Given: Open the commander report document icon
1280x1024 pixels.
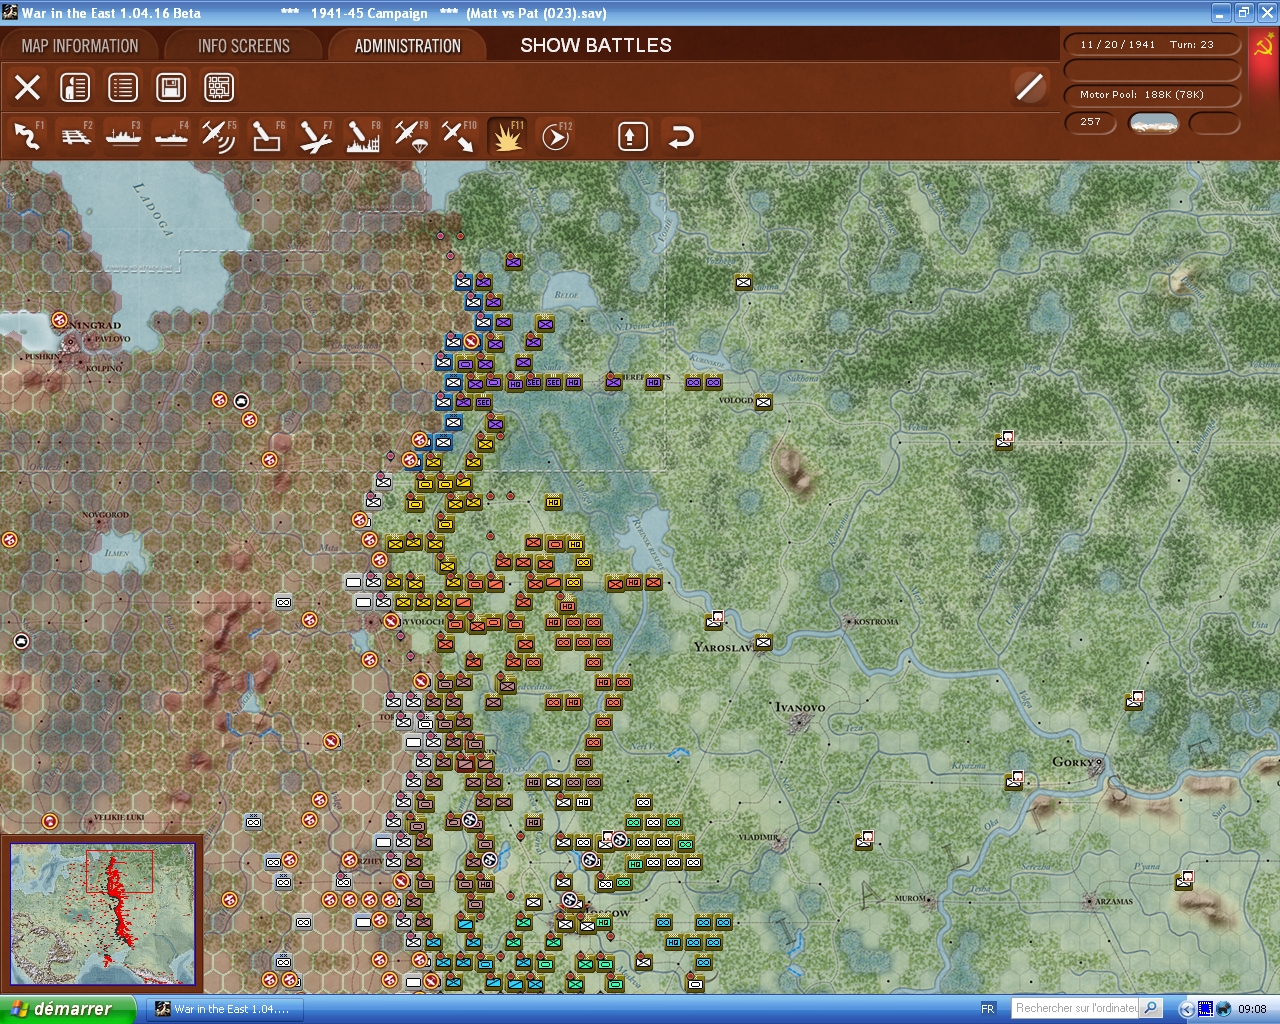Looking at the screenshot, I should (x=75, y=88).
